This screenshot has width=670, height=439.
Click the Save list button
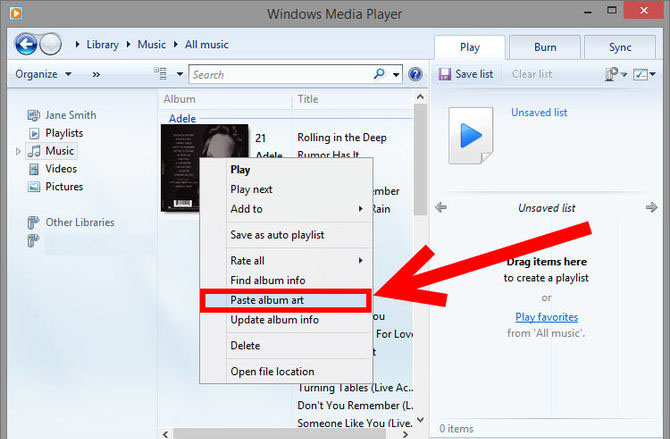[466, 74]
